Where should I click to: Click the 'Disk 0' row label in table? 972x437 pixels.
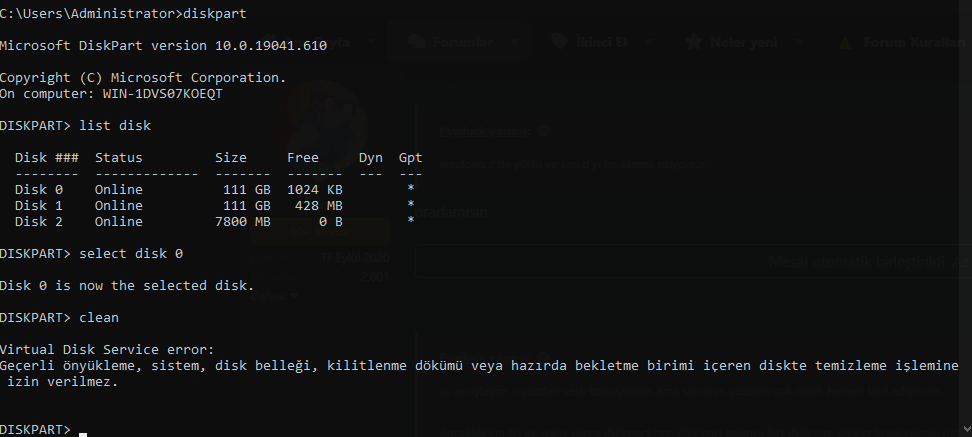(x=38, y=190)
